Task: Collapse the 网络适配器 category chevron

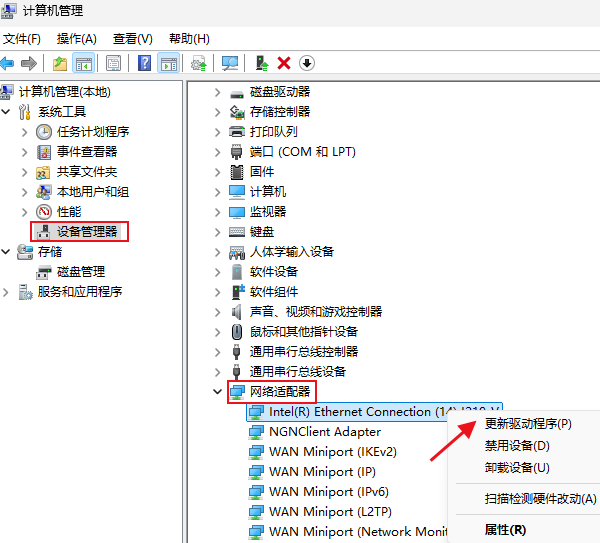Action: 217,391
